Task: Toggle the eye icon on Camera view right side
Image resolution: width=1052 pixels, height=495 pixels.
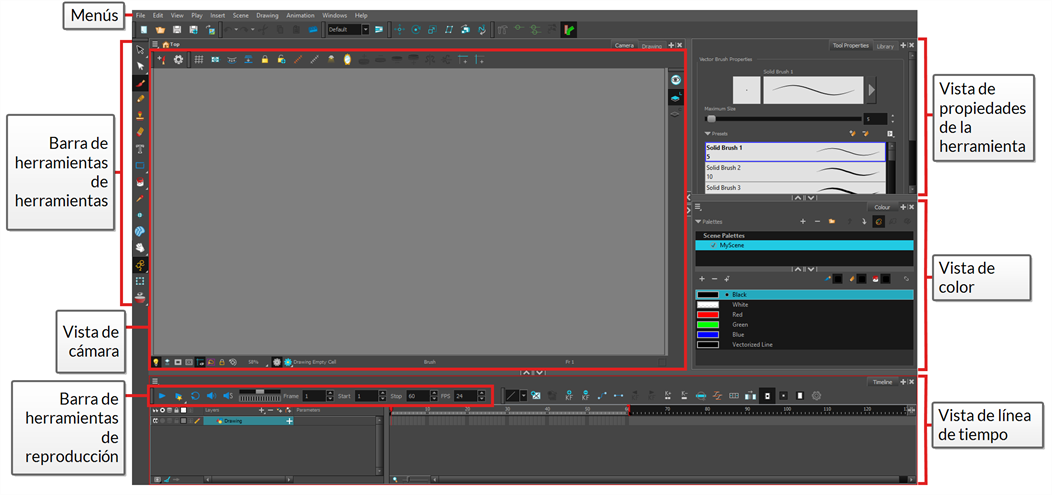Action: click(676, 80)
